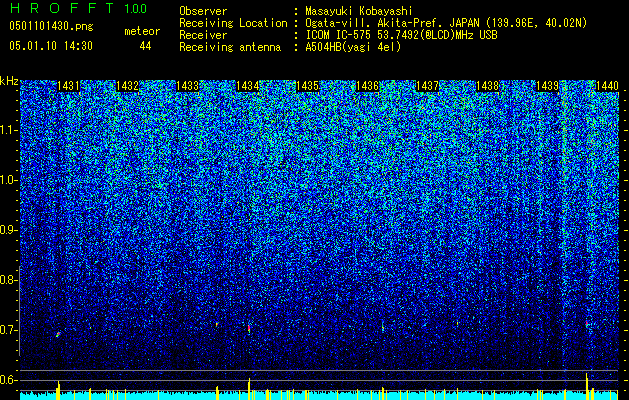Click the 1431 time marker
The width and height of the screenshot is (629, 400).
[x=68, y=86]
